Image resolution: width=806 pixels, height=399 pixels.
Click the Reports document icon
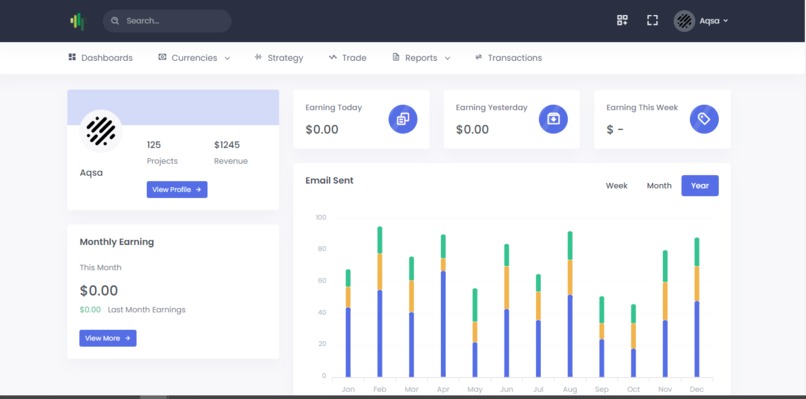point(396,57)
